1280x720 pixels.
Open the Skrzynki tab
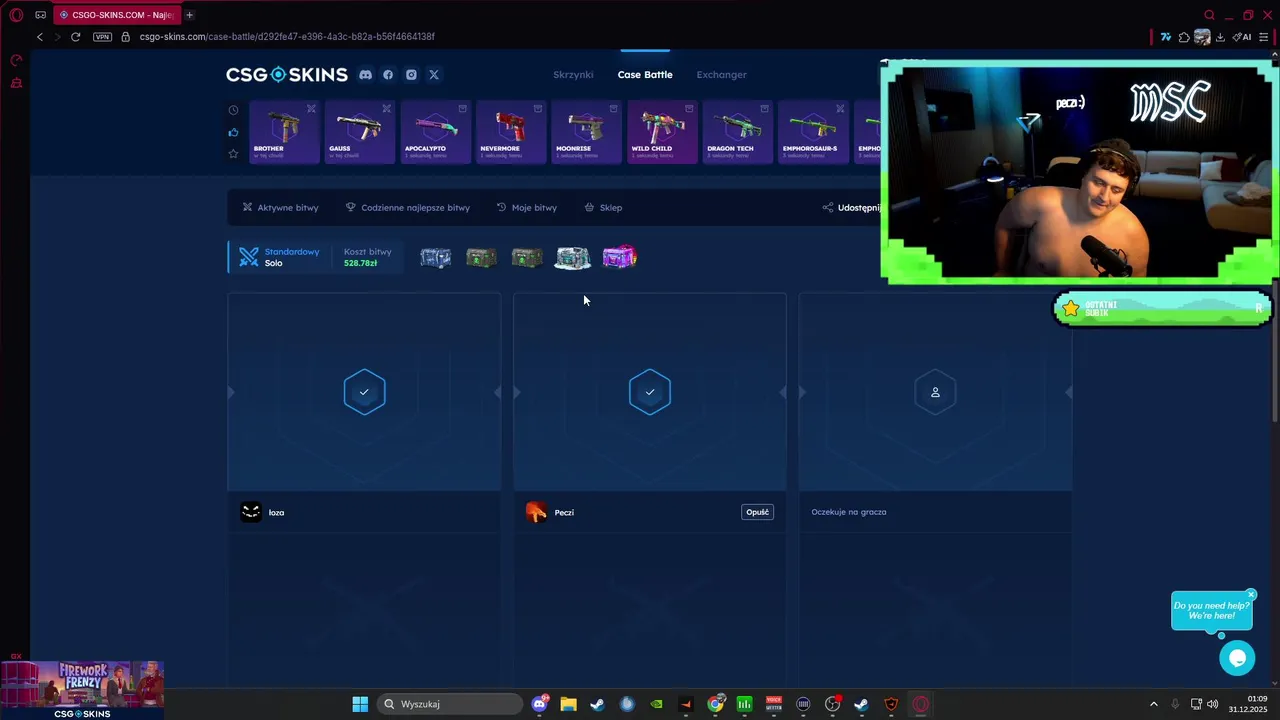click(573, 75)
